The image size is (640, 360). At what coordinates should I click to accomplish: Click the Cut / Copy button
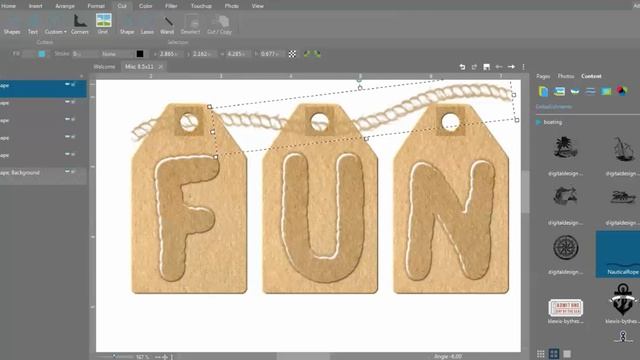coord(220,24)
